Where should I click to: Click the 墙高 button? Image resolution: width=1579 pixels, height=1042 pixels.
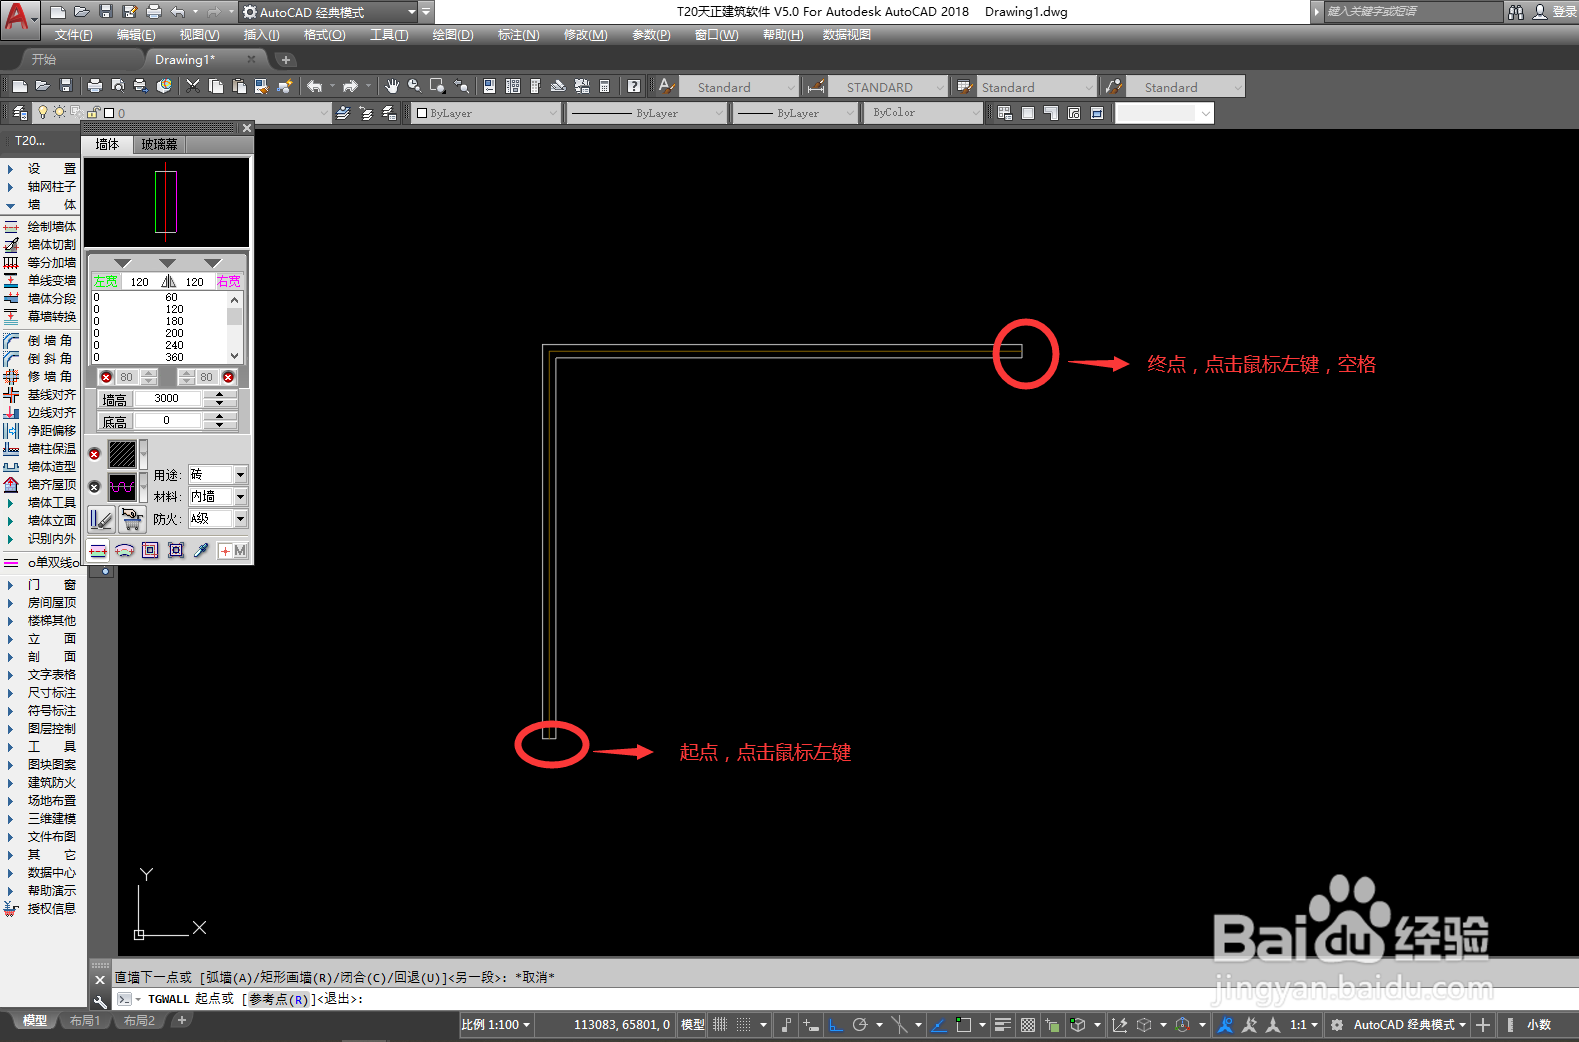114,399
